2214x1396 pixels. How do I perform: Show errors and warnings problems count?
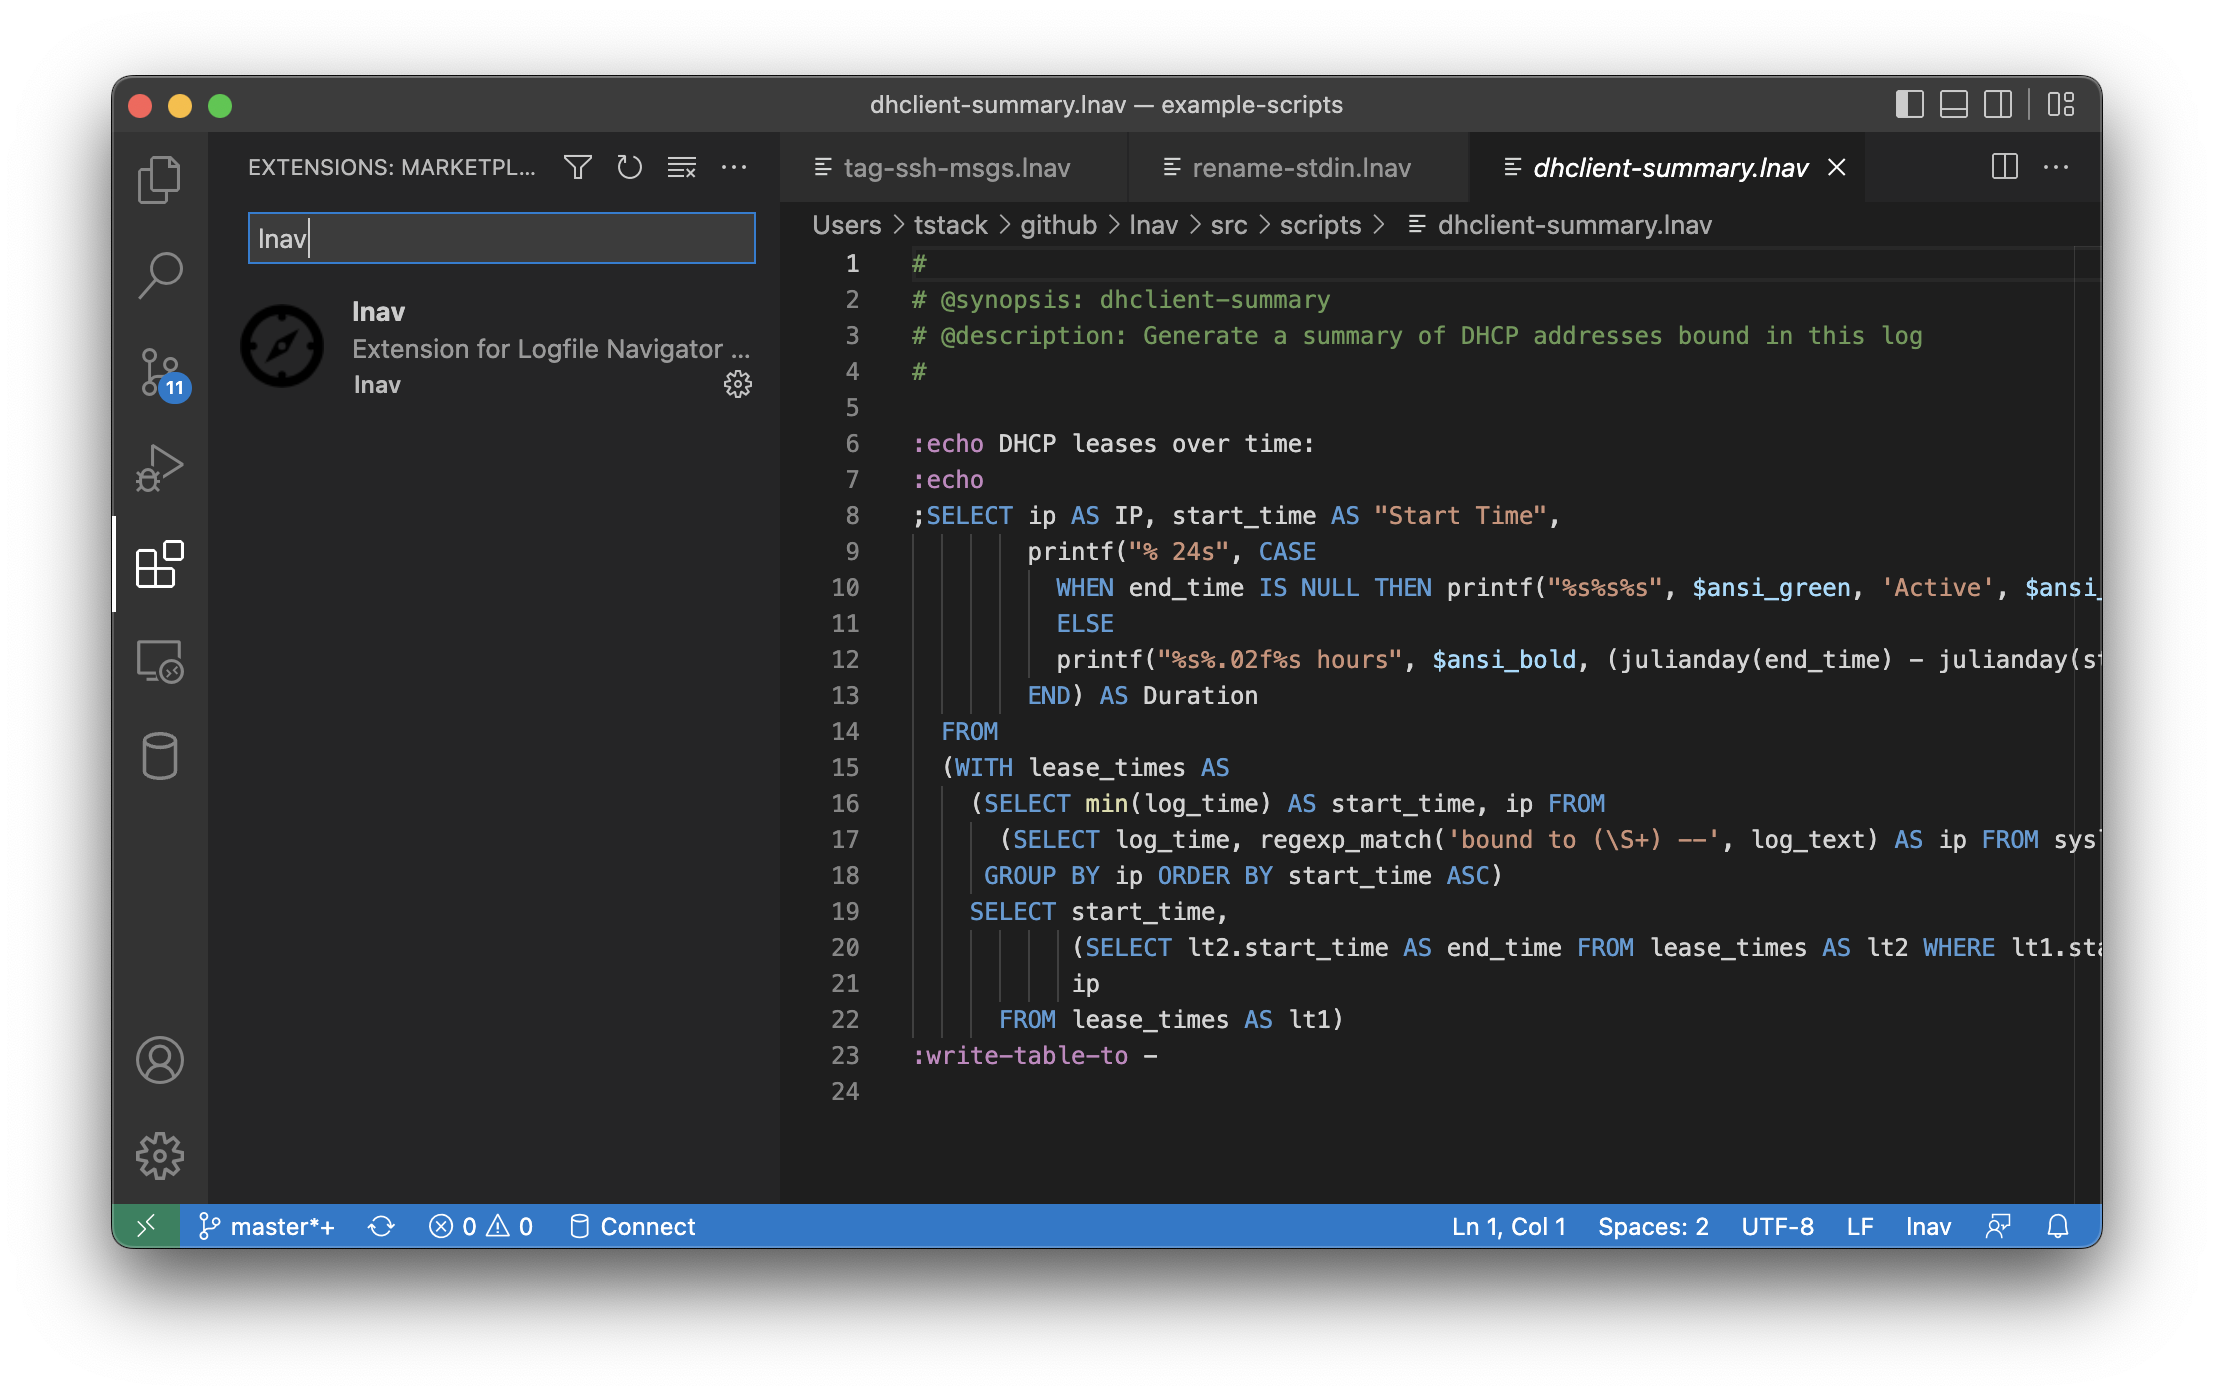coord(481,1226)
